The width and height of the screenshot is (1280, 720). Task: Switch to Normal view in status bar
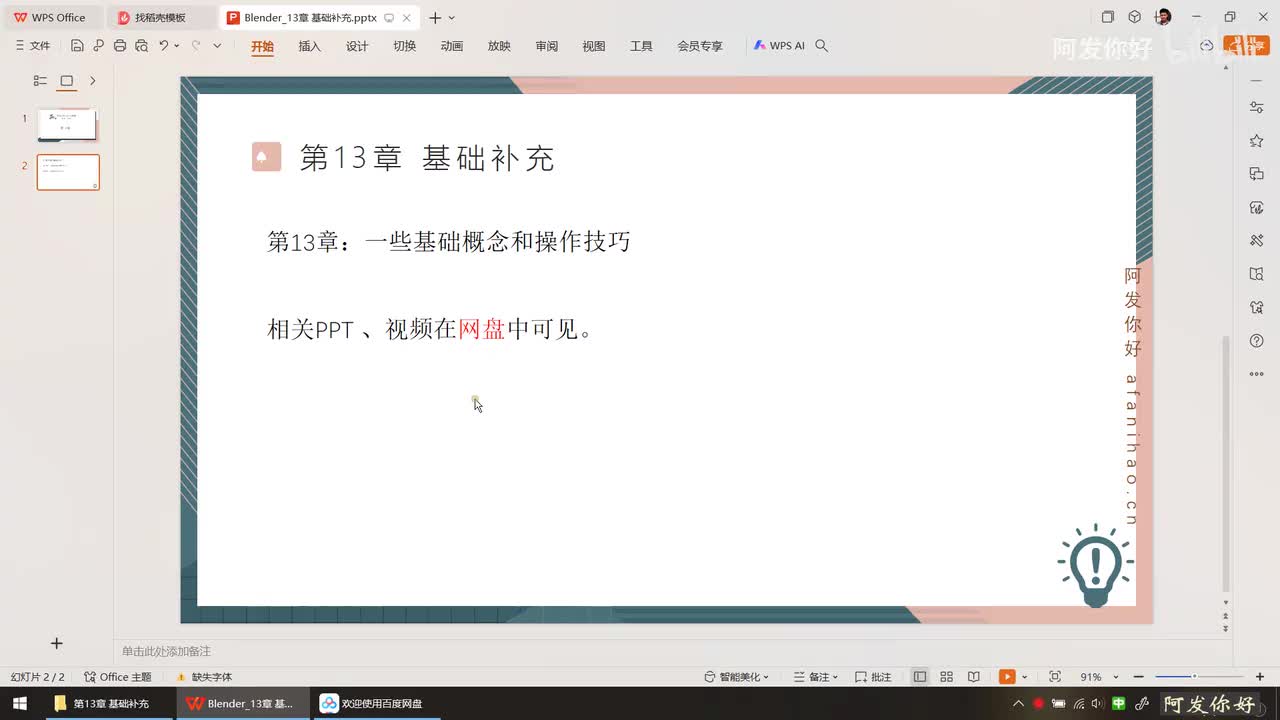(x=920, y=677)
